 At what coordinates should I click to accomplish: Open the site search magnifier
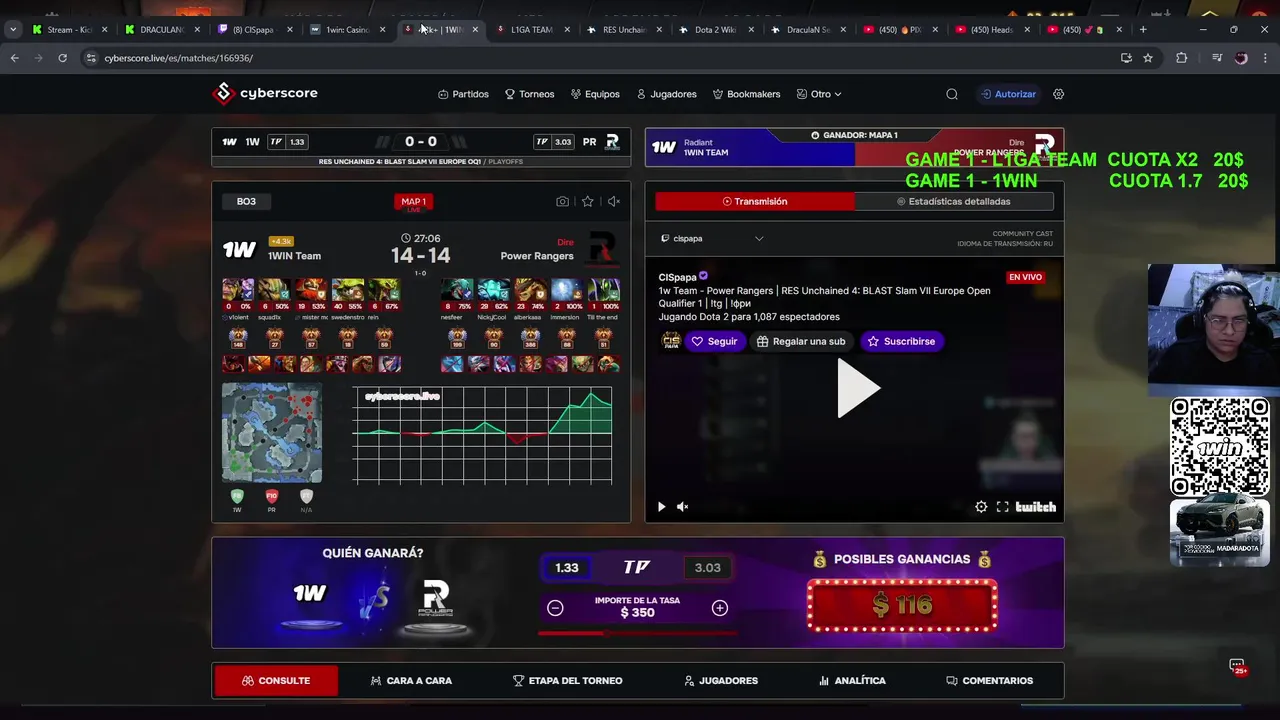(952, 94)
